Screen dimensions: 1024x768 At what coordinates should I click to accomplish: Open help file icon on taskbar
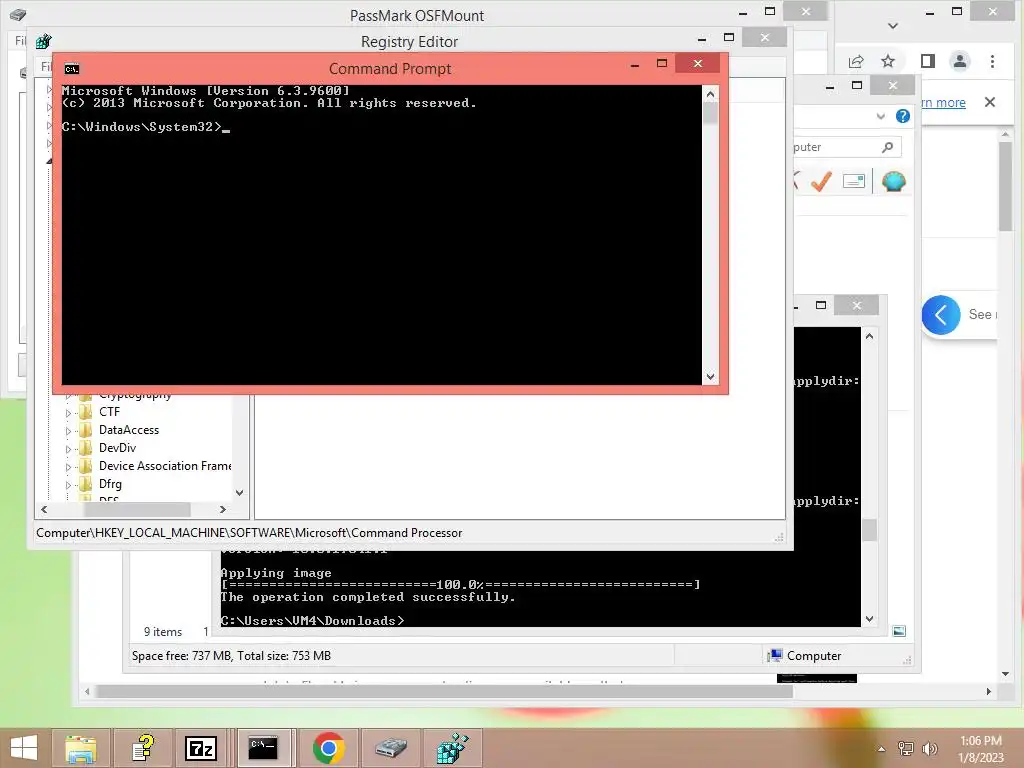coord(143,748)
